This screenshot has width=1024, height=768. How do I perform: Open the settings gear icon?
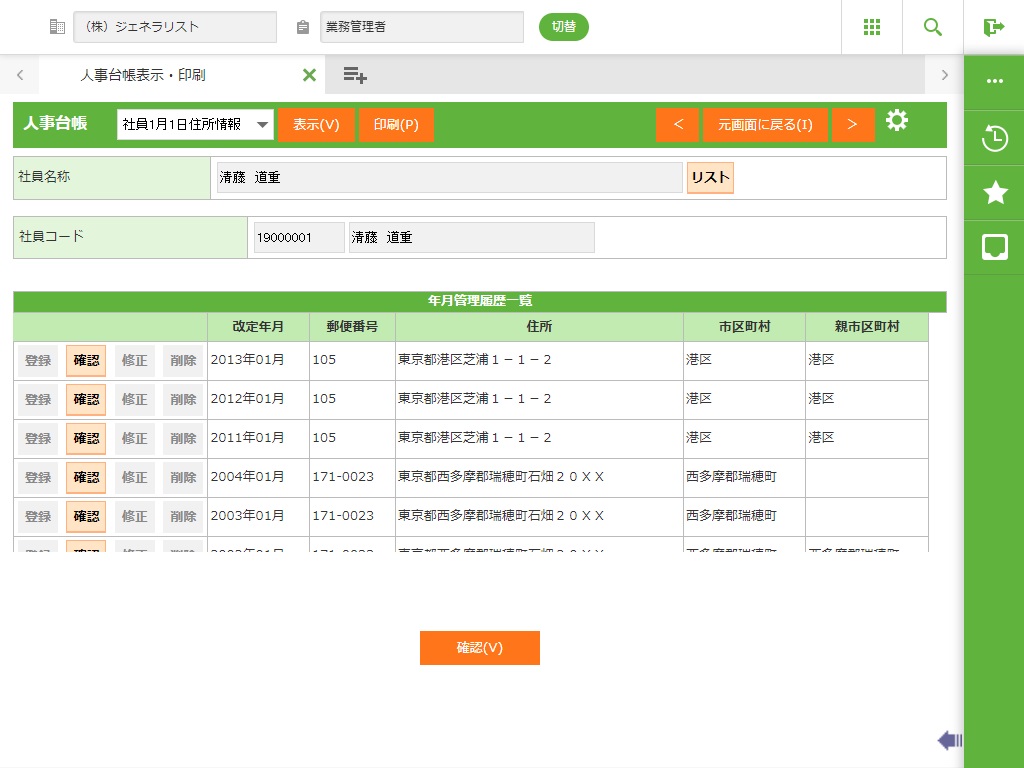[x=897, y=122]
